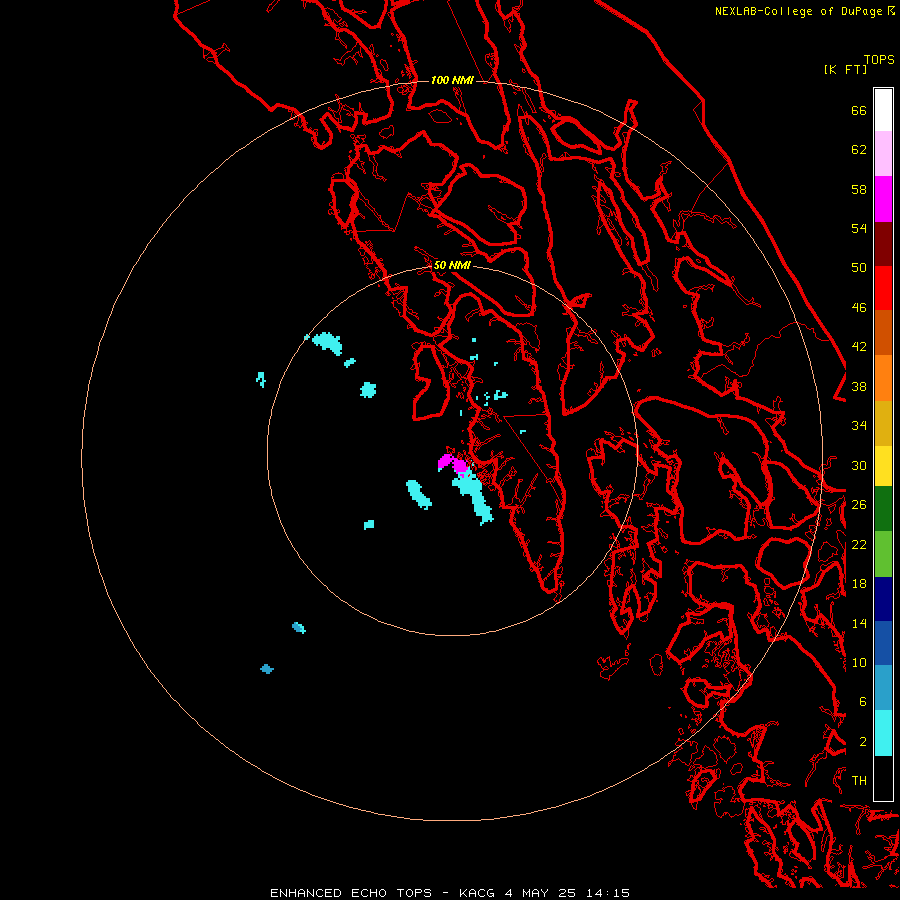
Task: Select the light blue 10 kft swatch
Action: [x=883, y=688]
